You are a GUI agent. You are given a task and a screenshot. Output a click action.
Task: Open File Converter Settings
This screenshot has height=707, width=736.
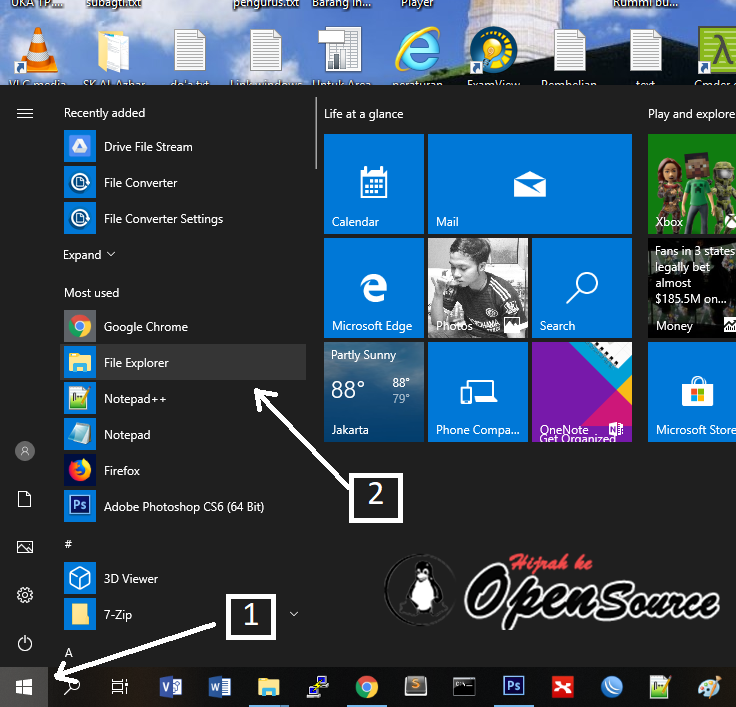tap(183, 218)
